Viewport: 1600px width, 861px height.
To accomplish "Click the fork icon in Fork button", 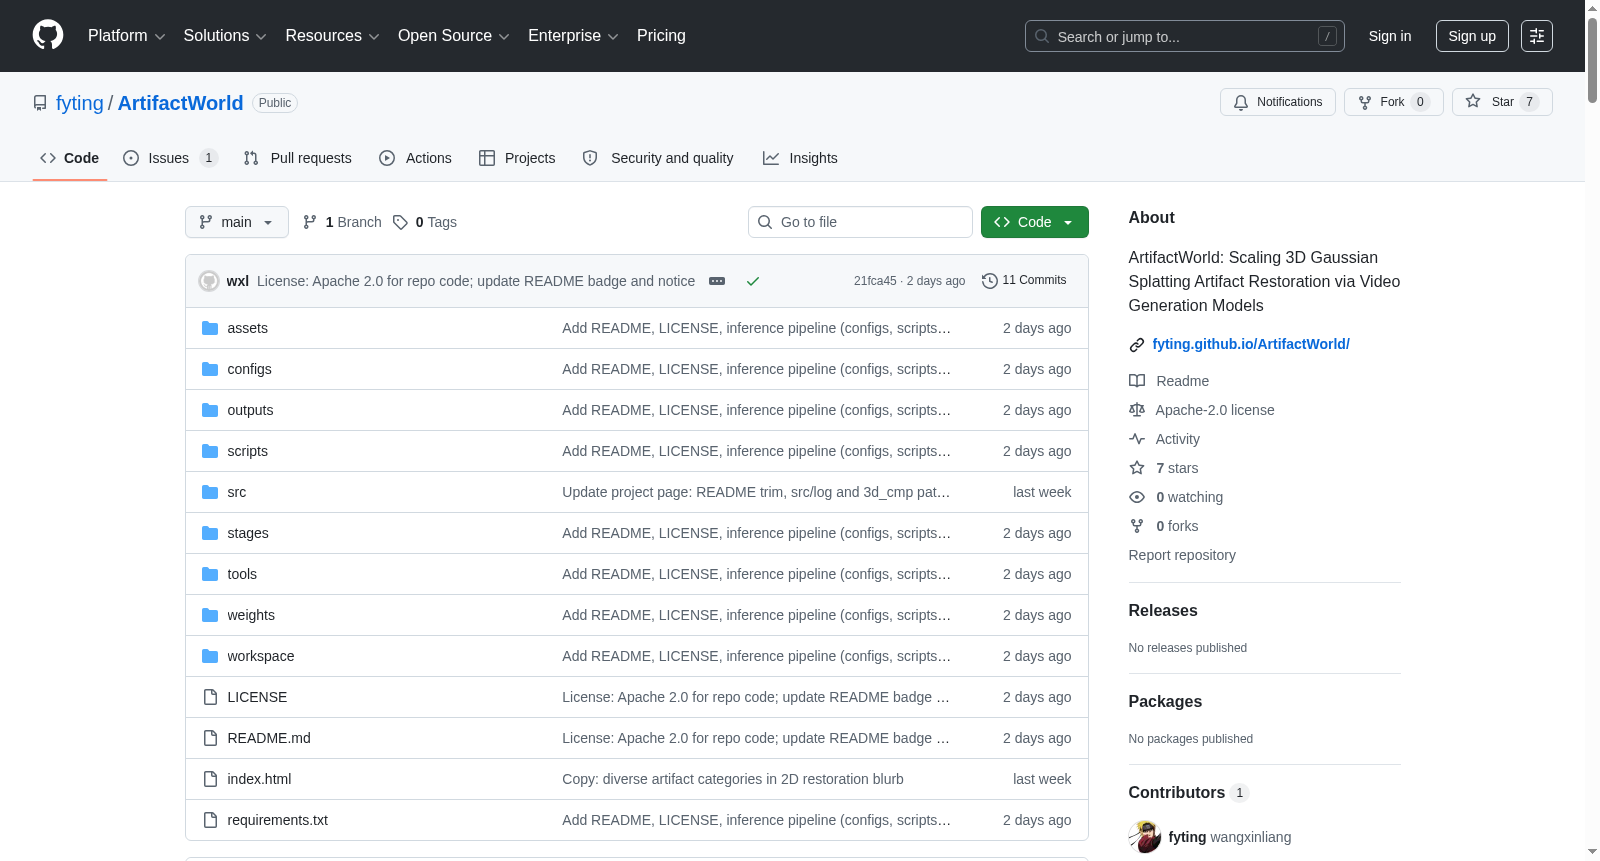I will click(1365, 102).
